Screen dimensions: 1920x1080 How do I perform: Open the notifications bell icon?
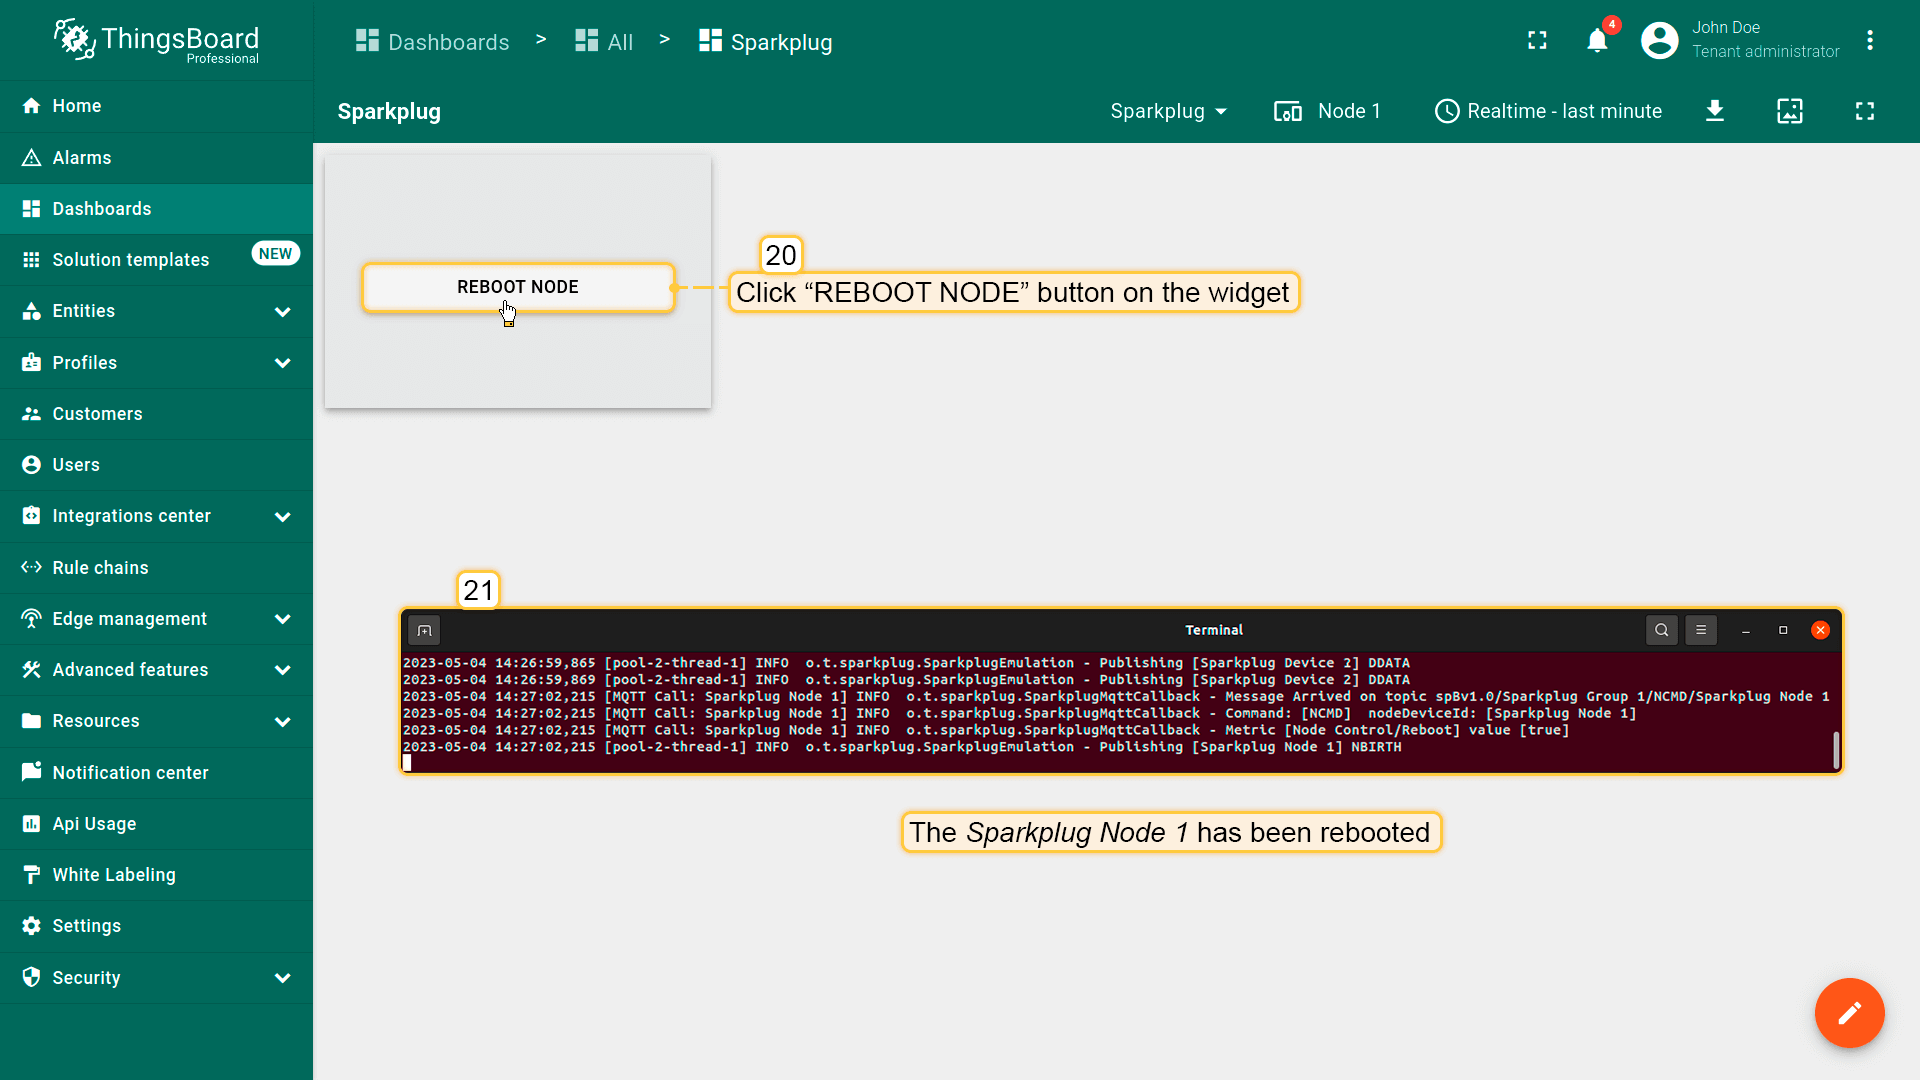1597,41
